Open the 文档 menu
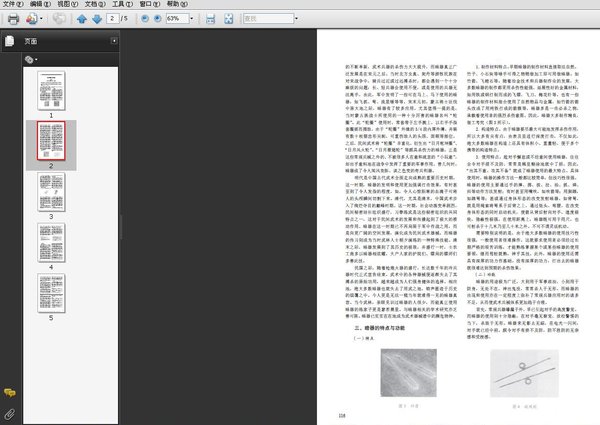Viewport: 600px width, 425px height. [x=95, y=4]
